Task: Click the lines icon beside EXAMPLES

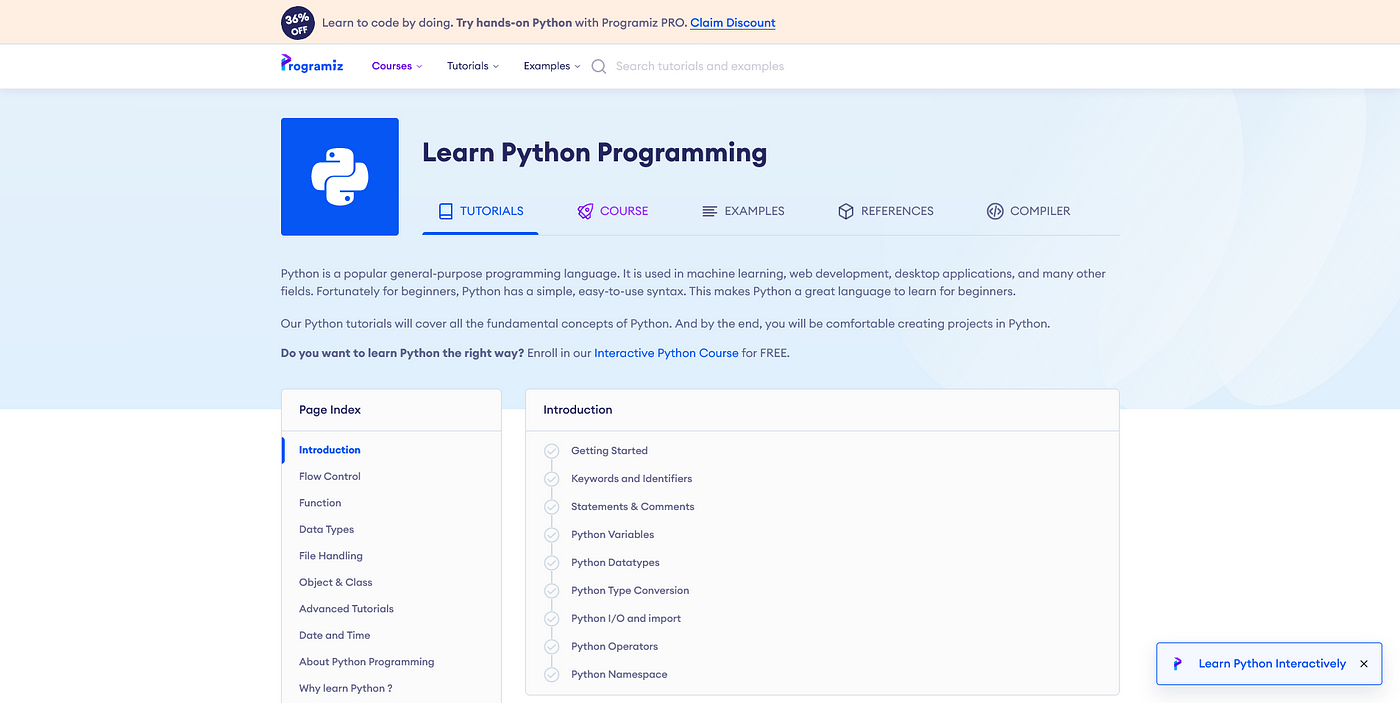Action: coord(710,211)
